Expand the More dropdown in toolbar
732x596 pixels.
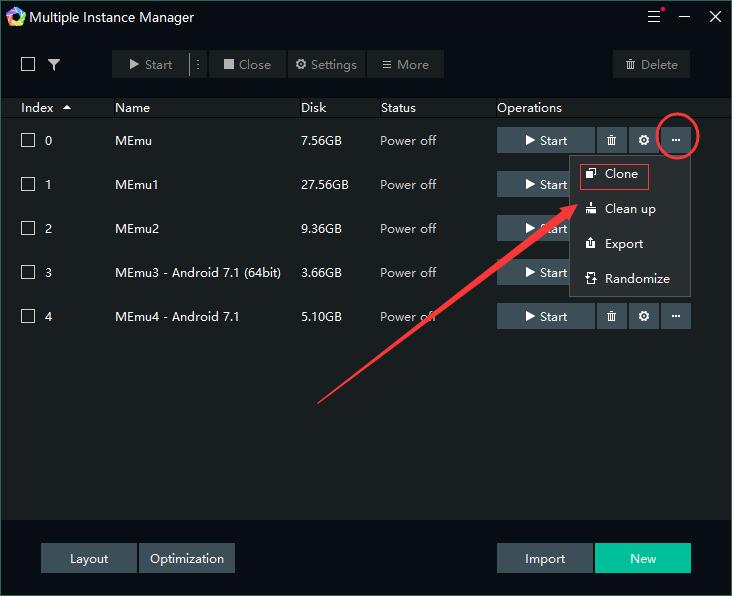pyautogui.click(x=405, y=65)
